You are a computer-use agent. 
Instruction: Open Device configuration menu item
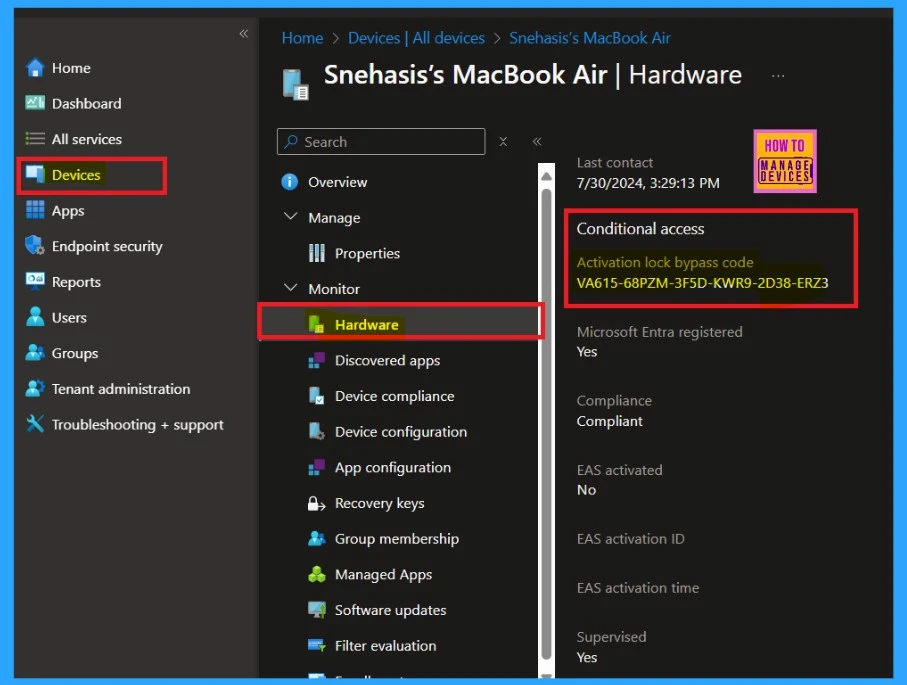click(x=401, y=432)
